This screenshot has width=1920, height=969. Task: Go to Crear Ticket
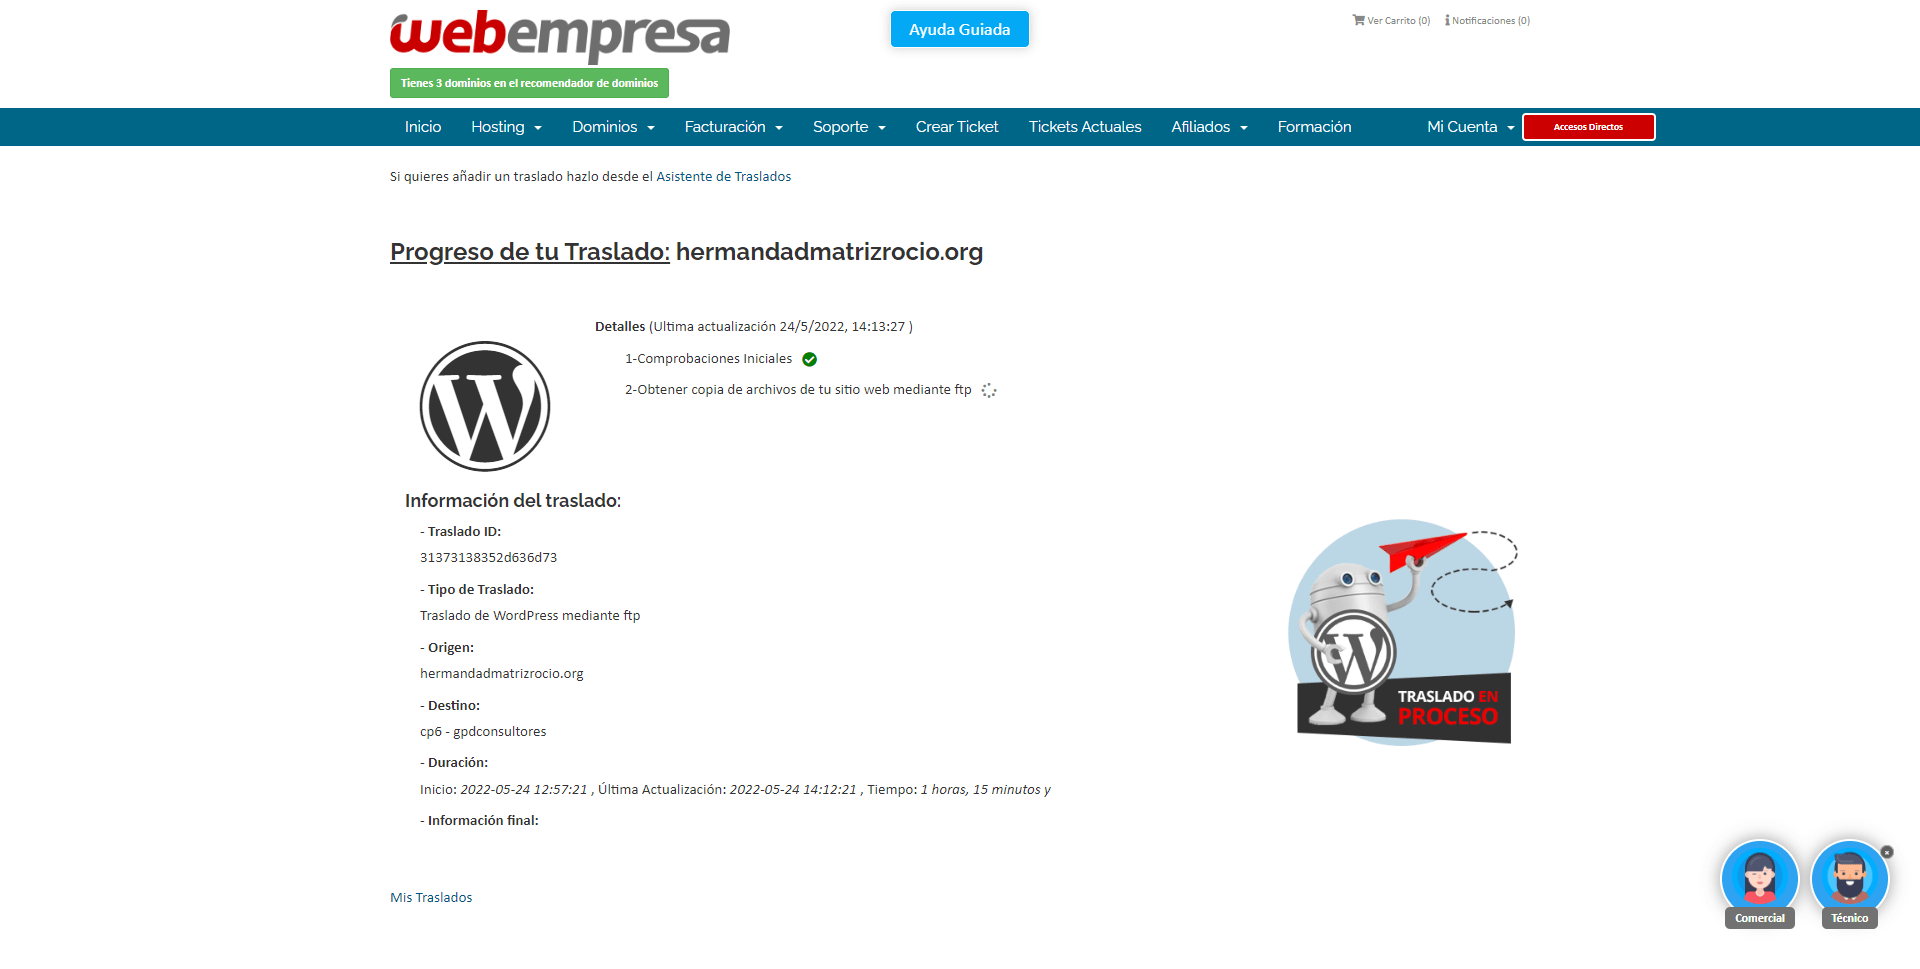tap(957, 127)
